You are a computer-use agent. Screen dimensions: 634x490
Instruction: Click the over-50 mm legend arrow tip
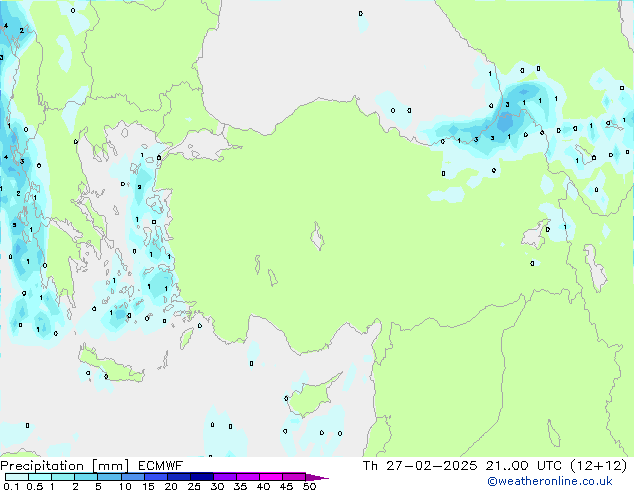pos(317,478)
